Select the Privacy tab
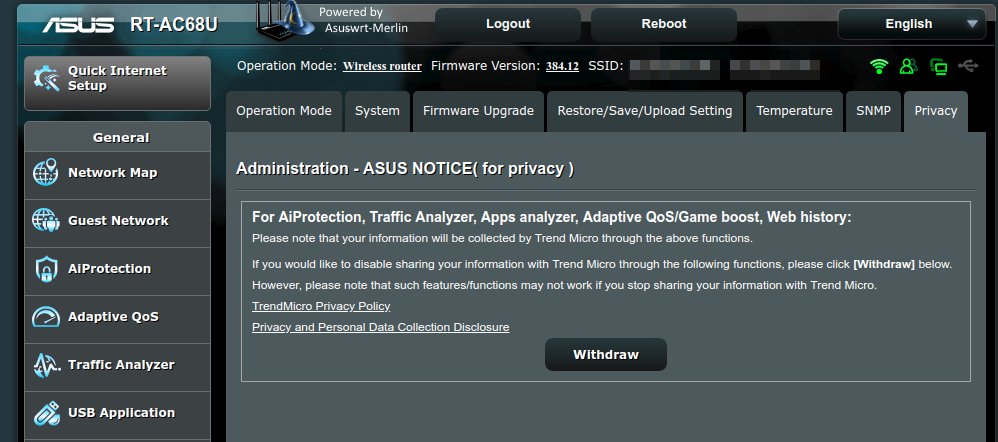 pos(936,111)
